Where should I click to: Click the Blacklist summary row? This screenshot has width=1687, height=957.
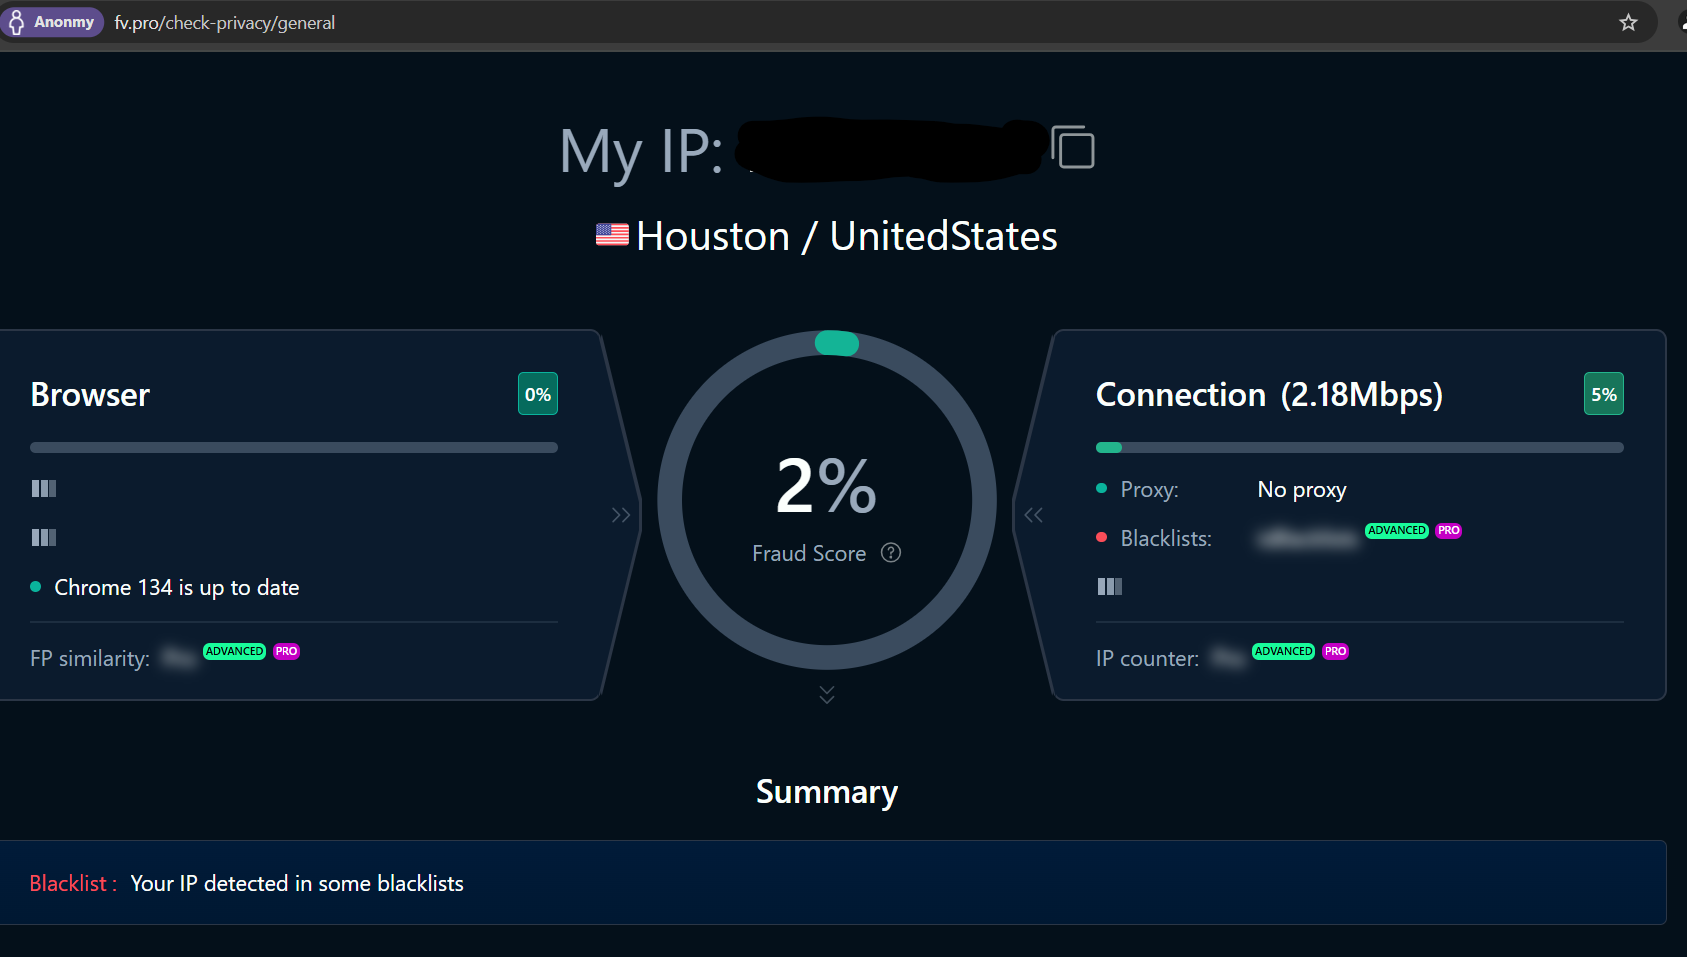tap(832, 883)
